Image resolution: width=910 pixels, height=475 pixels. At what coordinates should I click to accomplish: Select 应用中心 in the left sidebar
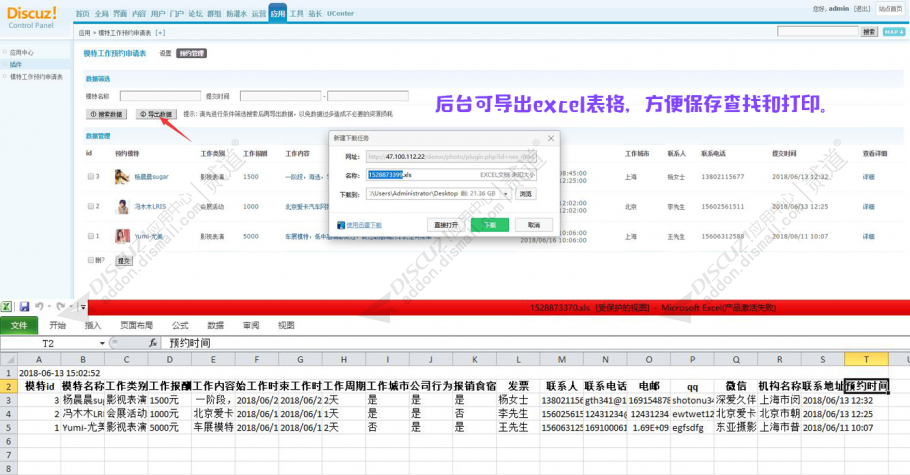point(21,52)
